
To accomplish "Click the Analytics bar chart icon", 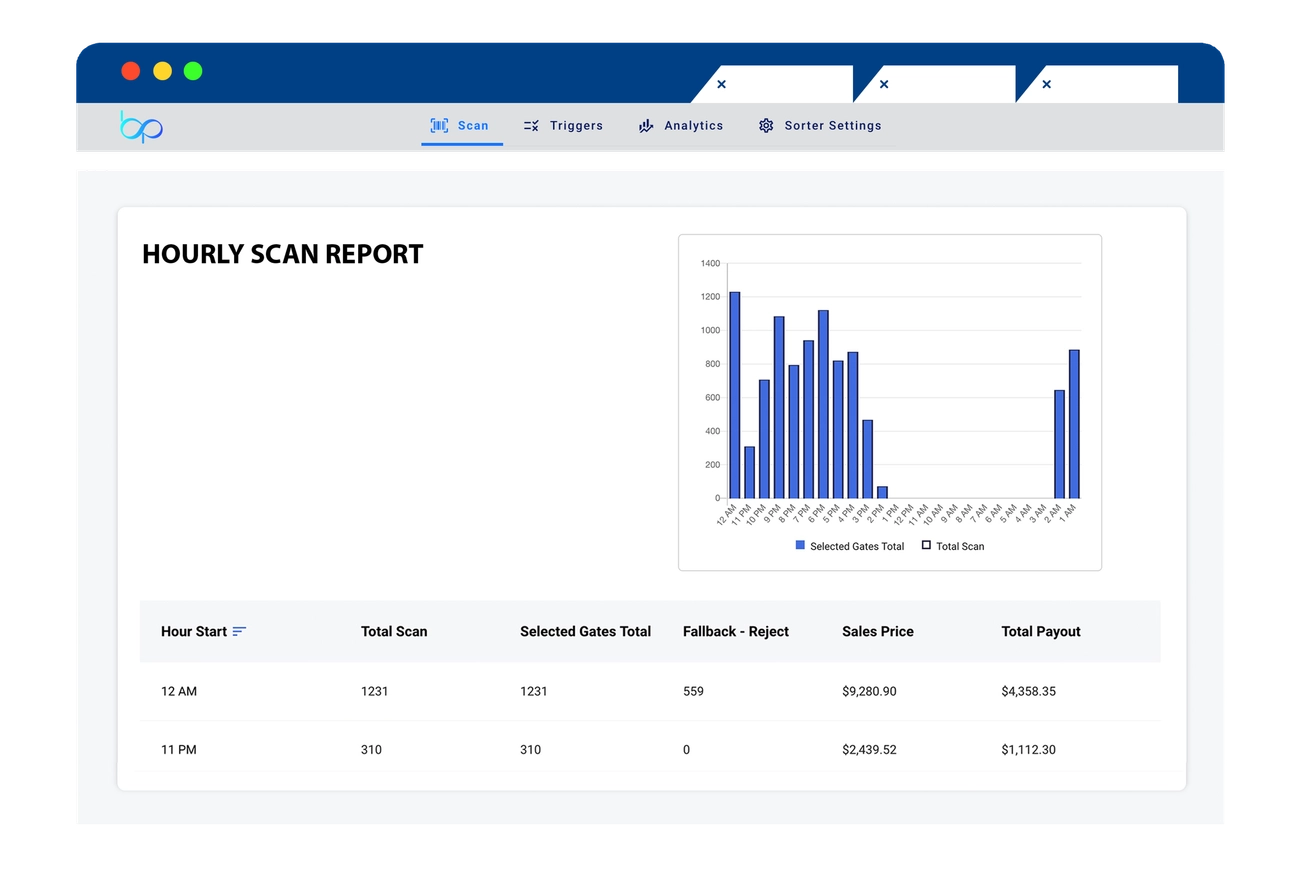I will click(646, 126).
